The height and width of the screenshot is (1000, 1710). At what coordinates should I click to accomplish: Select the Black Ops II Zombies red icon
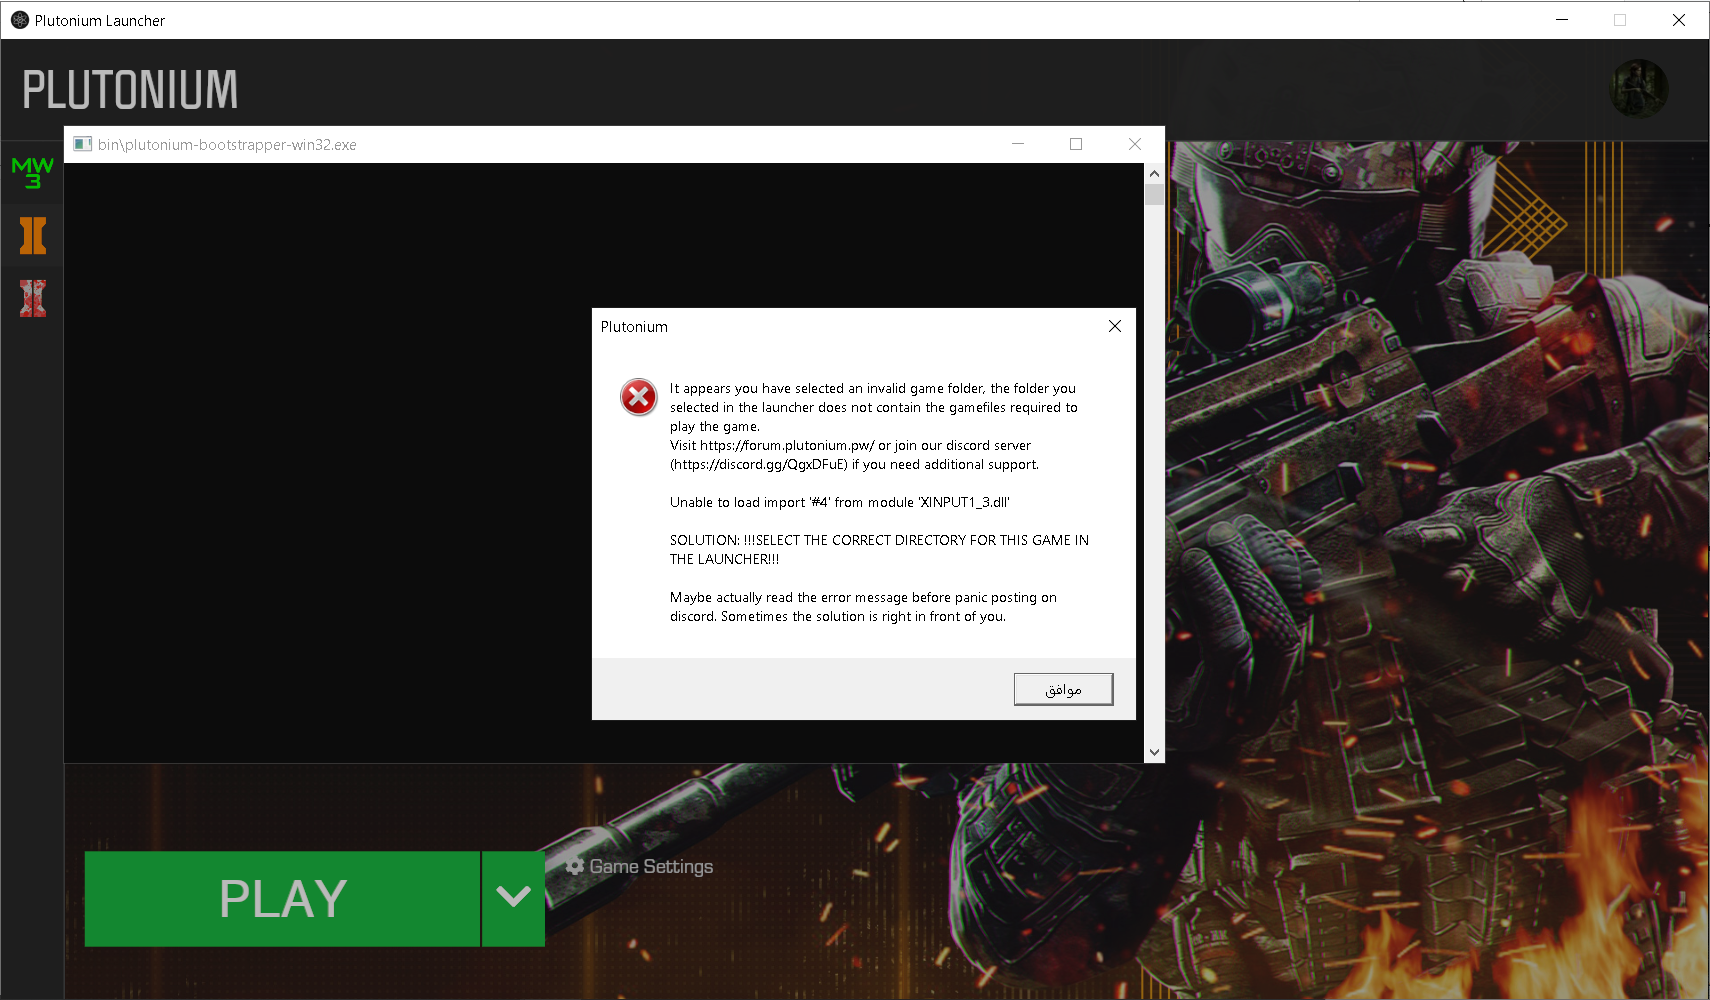pos(33,298)
